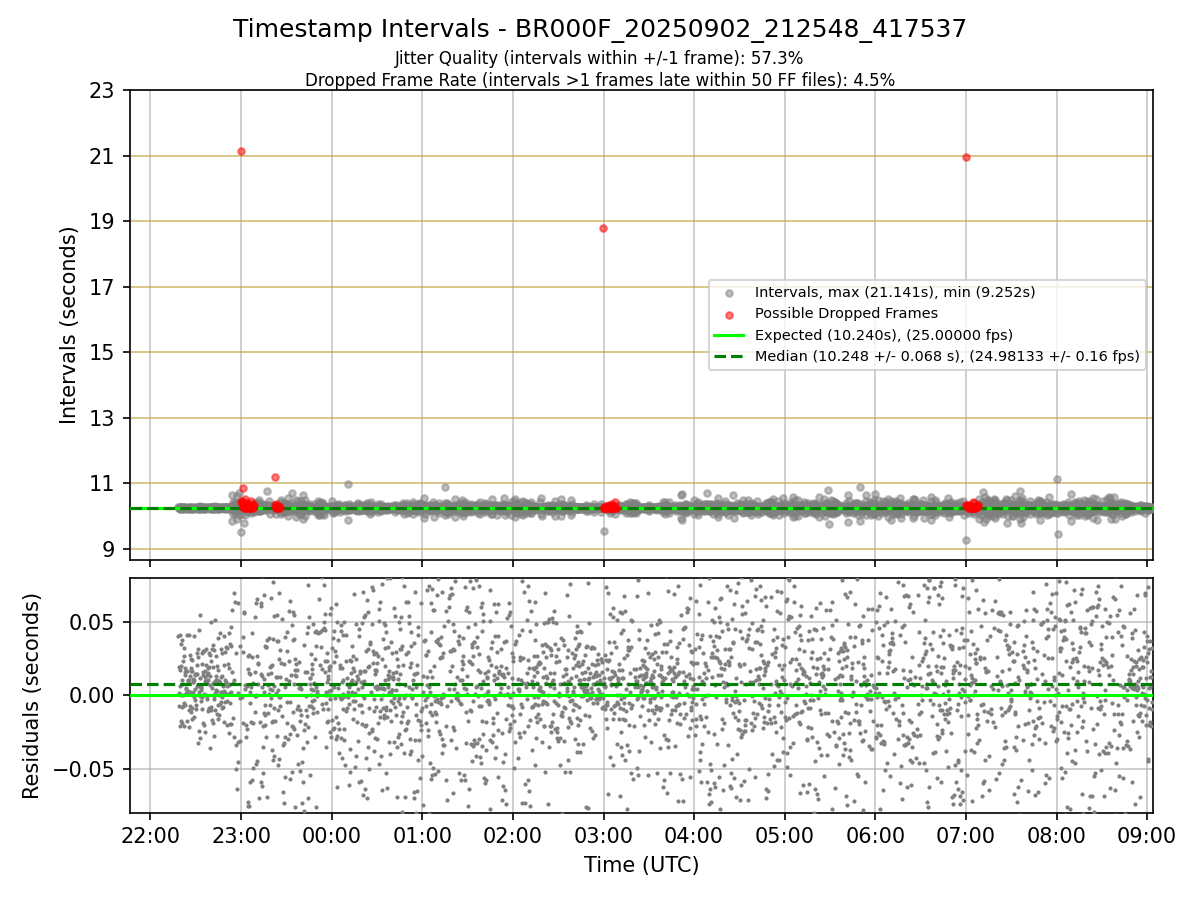Click the gray point near 9.2 seconds at 07:00
1200x900 pixels.
click(x=966, y=541)
